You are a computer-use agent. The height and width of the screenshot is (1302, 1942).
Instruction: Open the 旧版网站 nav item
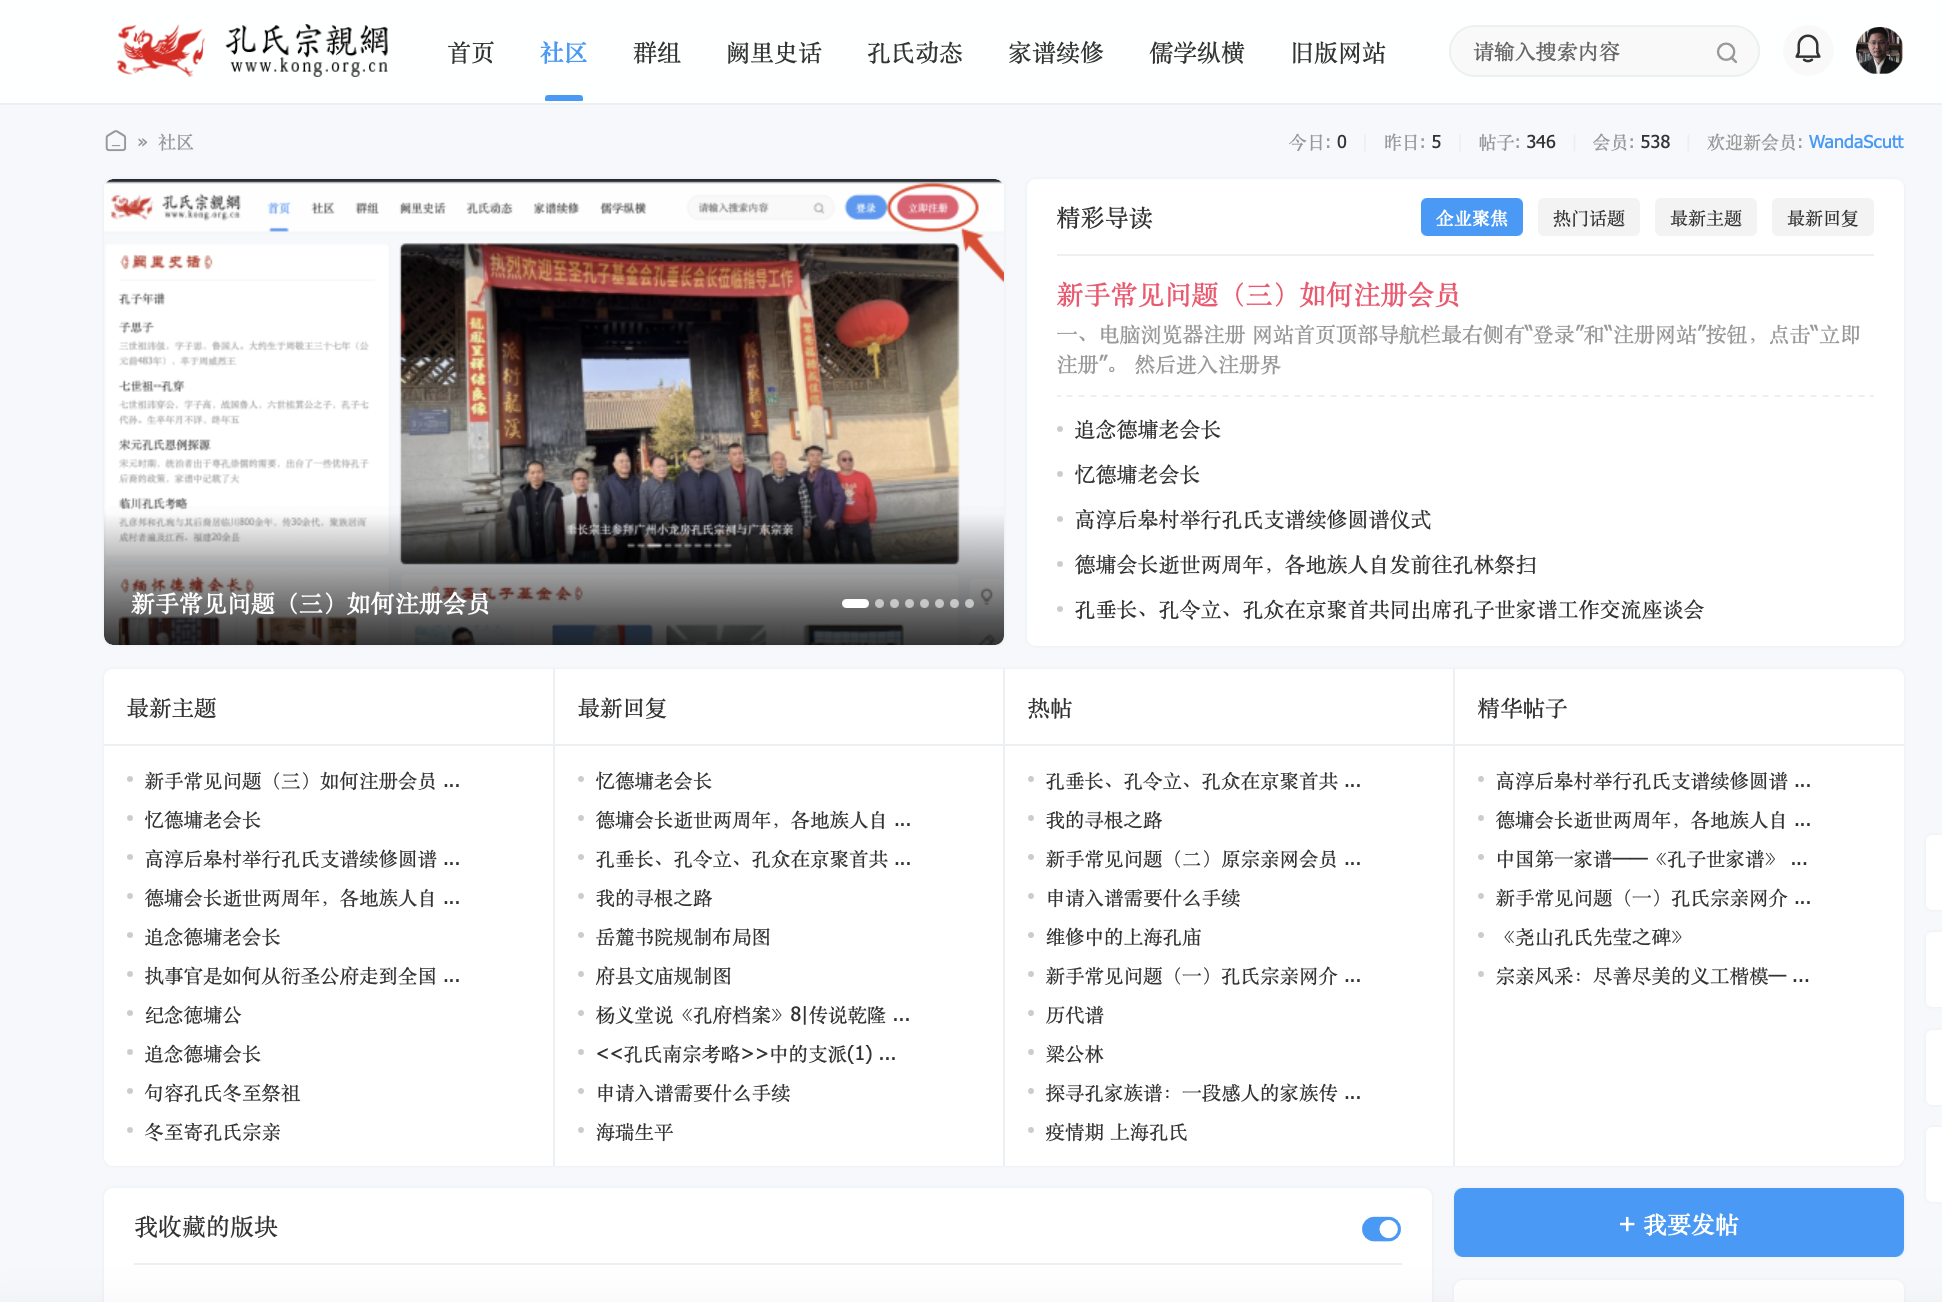coord(1338,52)
